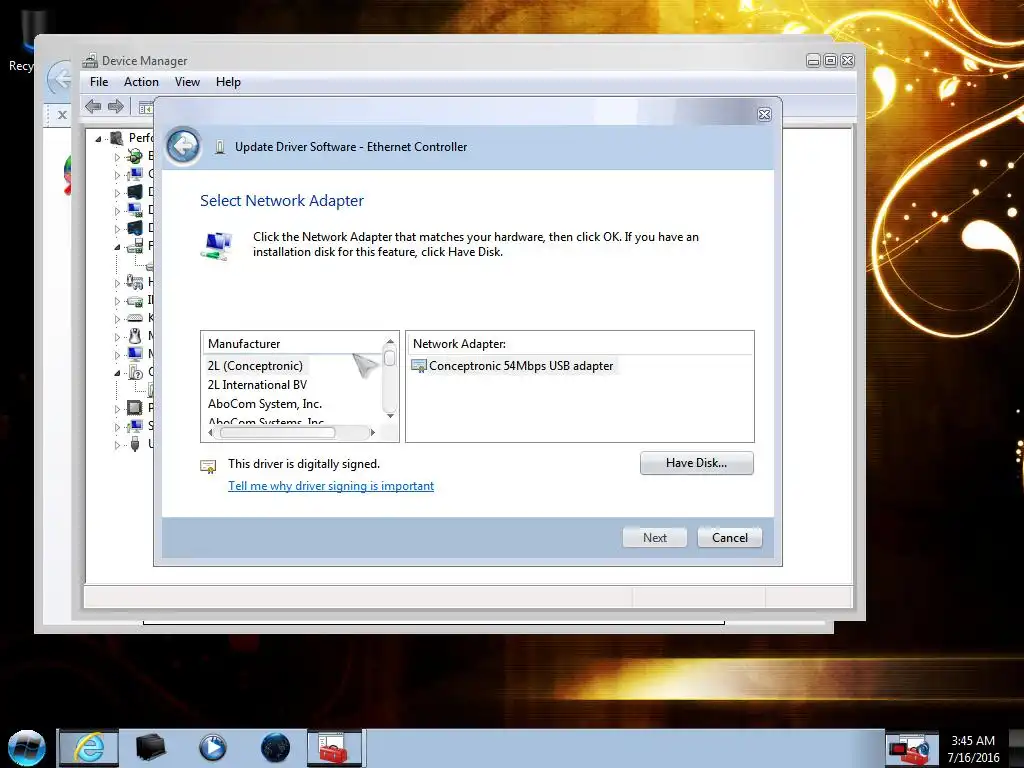
Task: Open the View menu in Device Manager
Action: 187,82
